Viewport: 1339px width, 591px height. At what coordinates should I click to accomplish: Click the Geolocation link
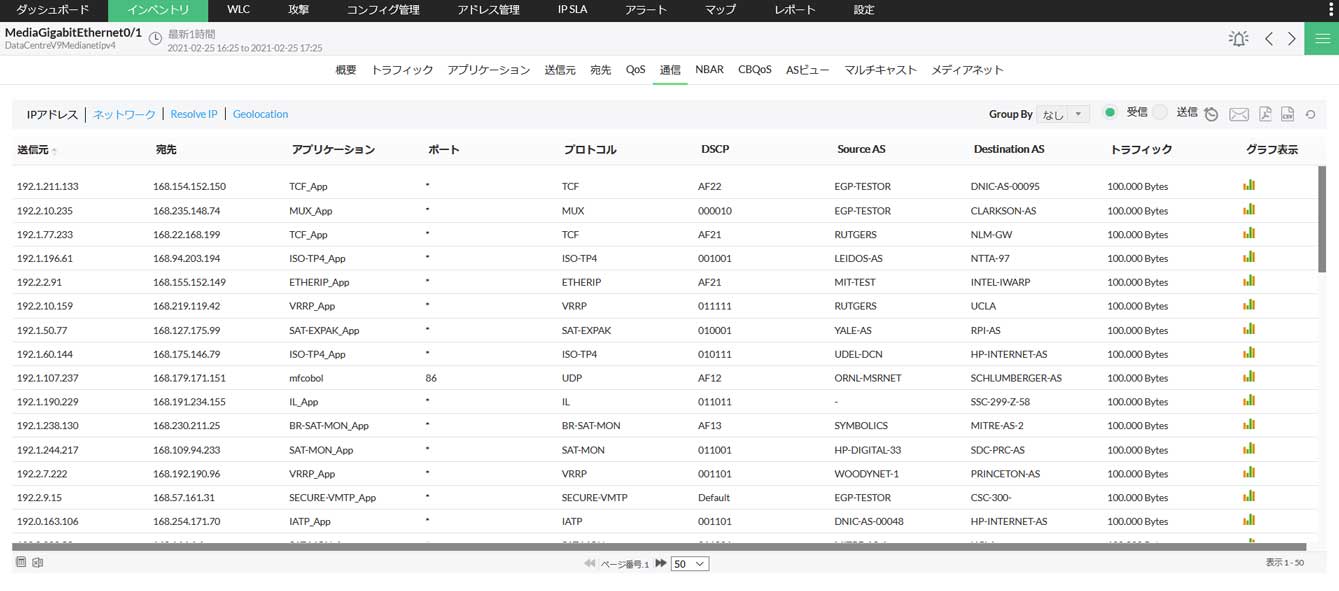[x=260, y=114]
